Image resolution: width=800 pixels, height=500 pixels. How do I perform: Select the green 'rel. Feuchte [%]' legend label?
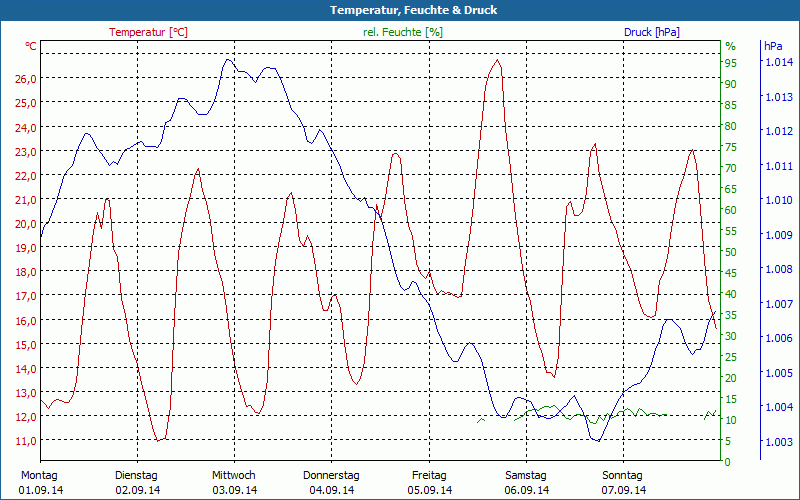click(x=403, y=32)
